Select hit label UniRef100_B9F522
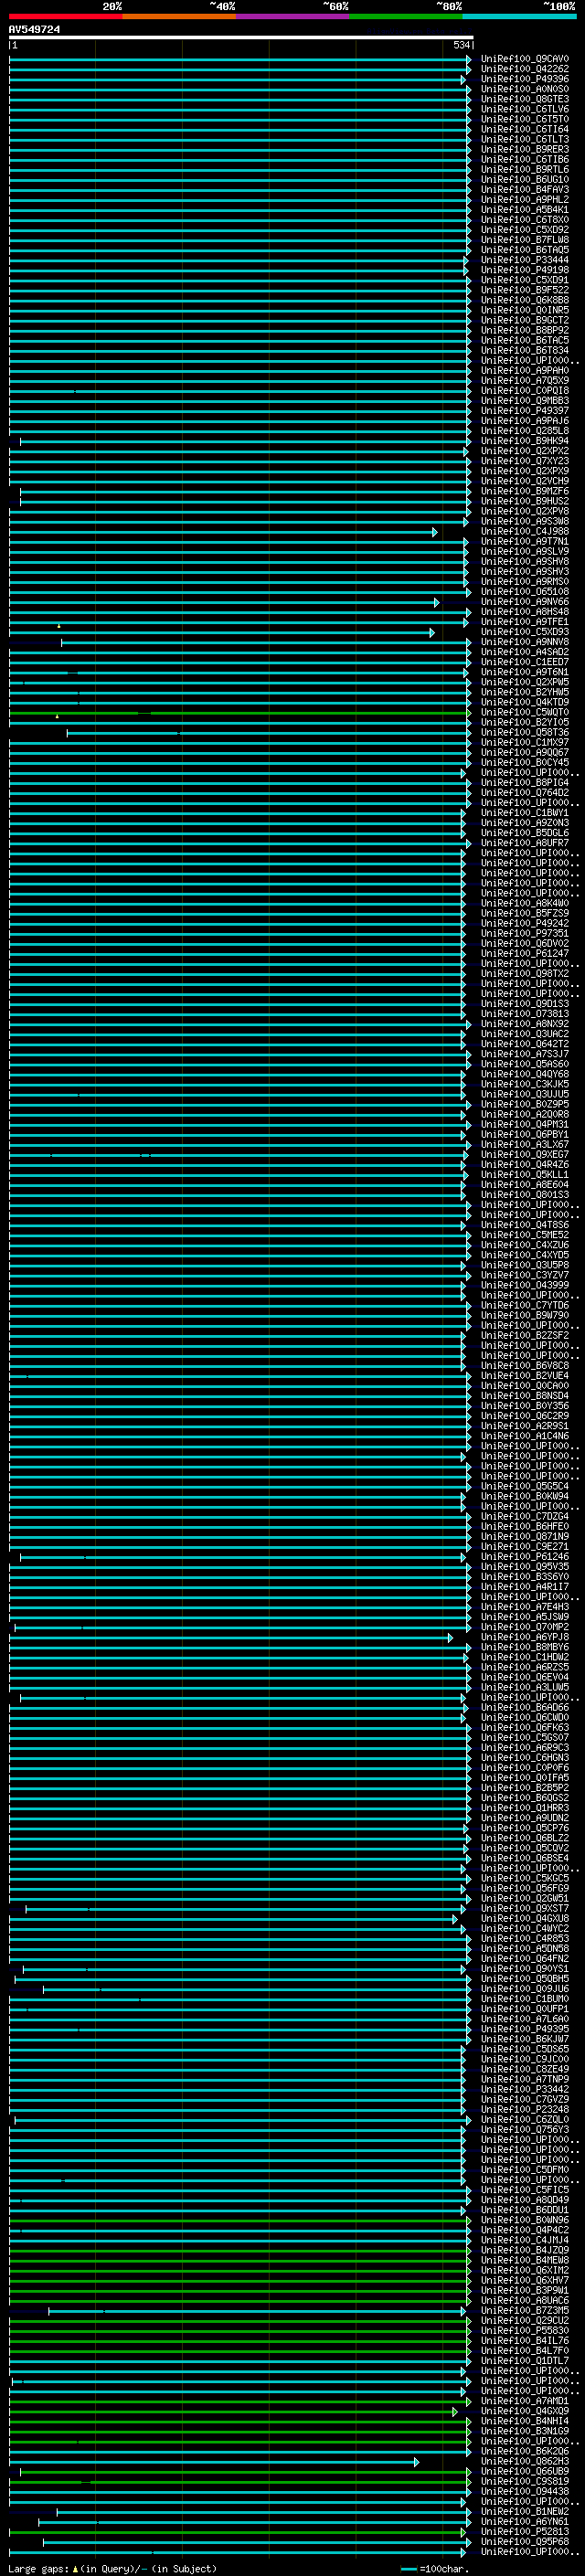585x2576 pixels. click(x=525, y=290)
